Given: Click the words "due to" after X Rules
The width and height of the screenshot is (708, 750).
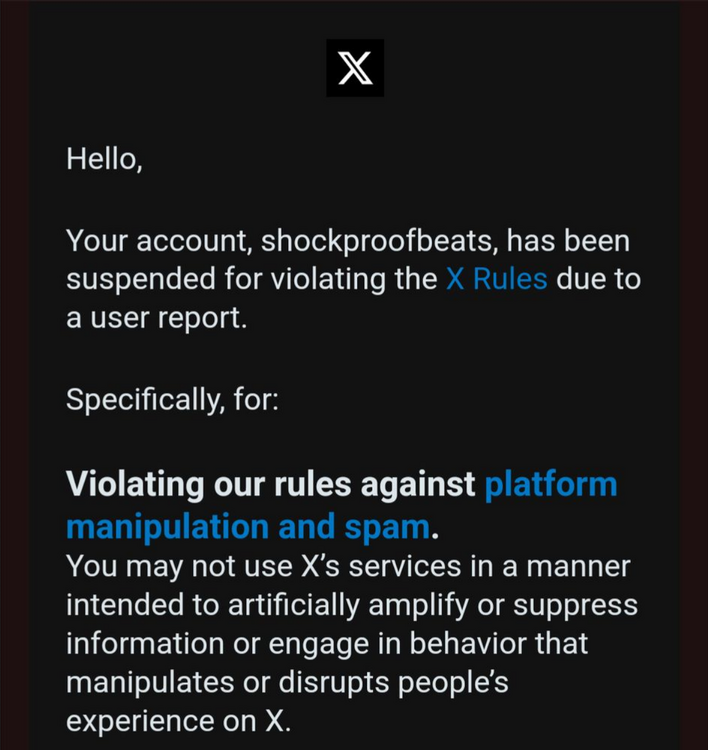Looking at the screenshot, I should point(598,278).
